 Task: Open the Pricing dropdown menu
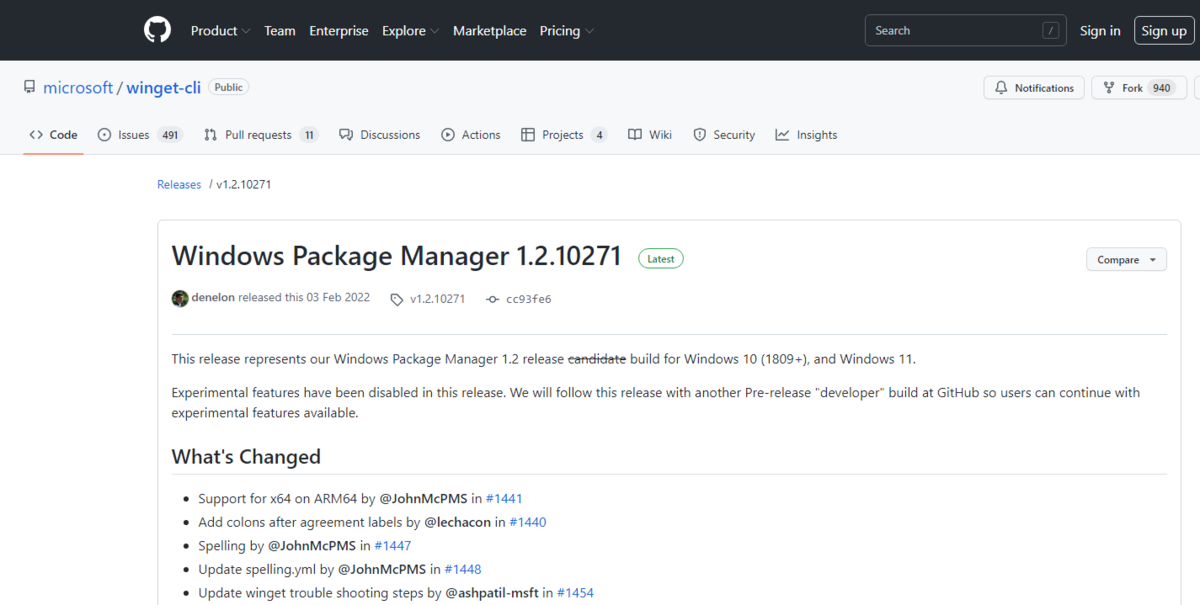point(567,31)
